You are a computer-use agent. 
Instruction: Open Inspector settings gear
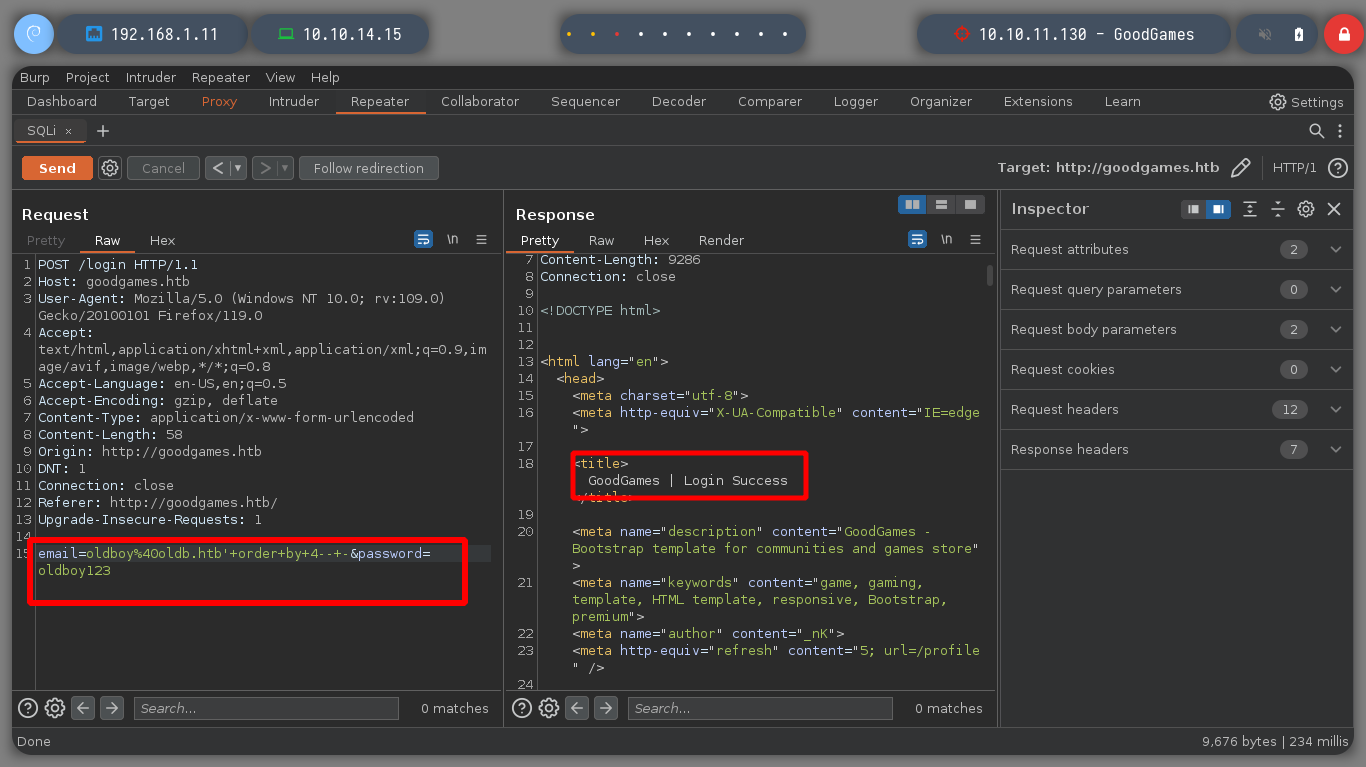1306,209
